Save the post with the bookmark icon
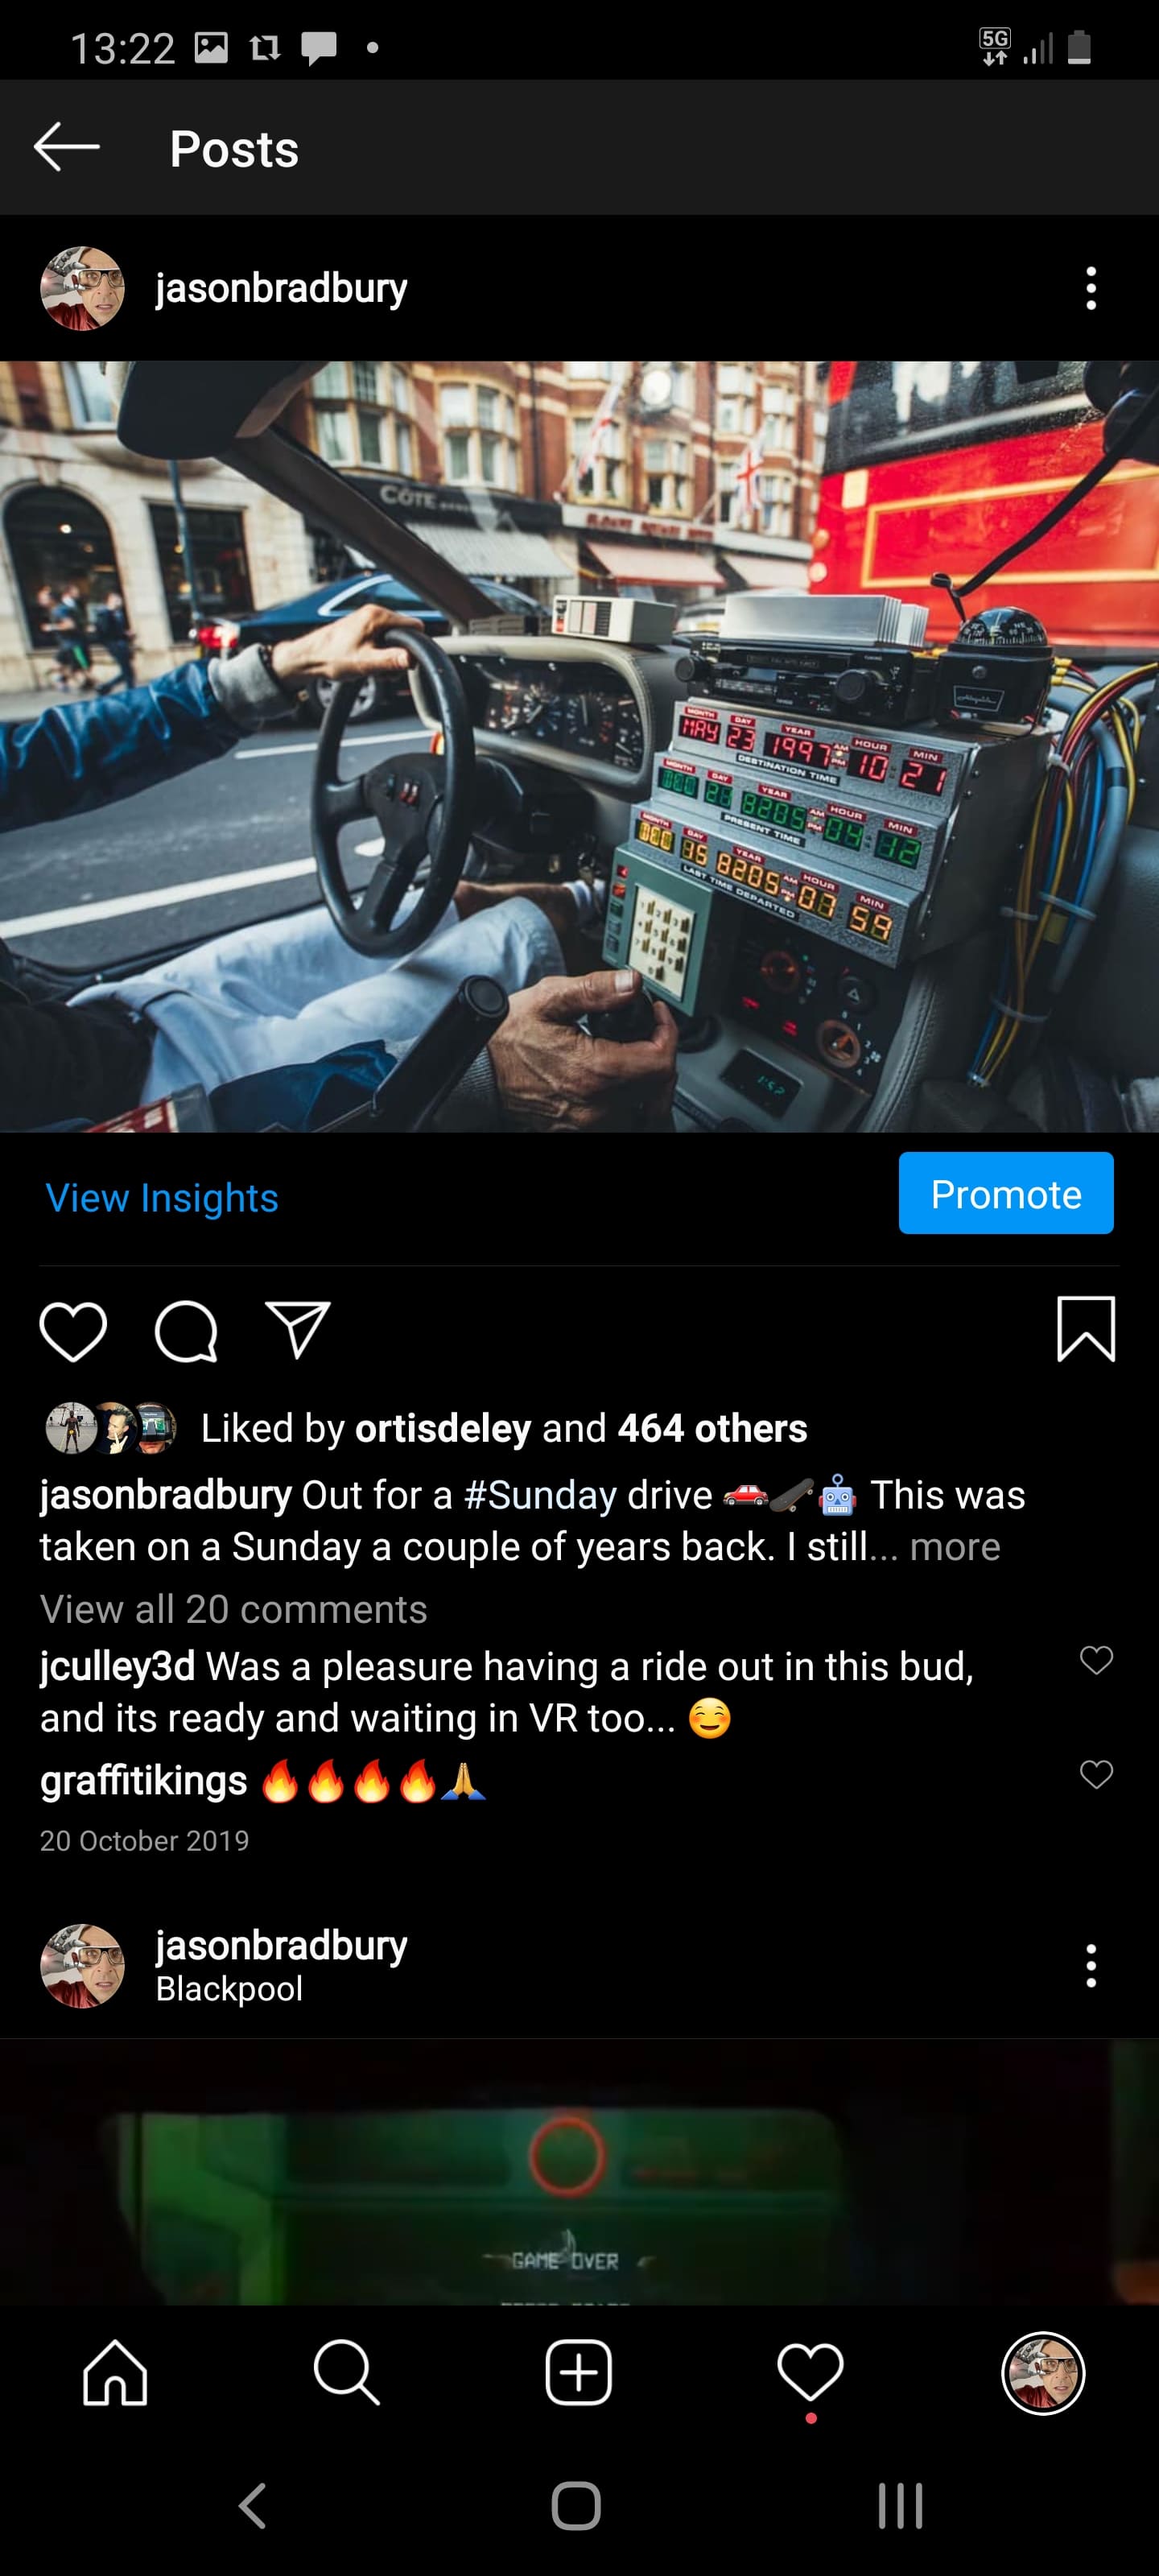The image size is (1159, 2576). (1086, 1329)
